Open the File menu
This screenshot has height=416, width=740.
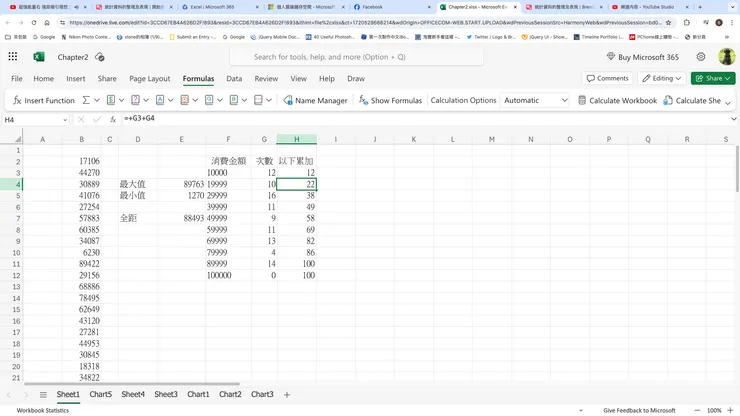coord(17,78)
